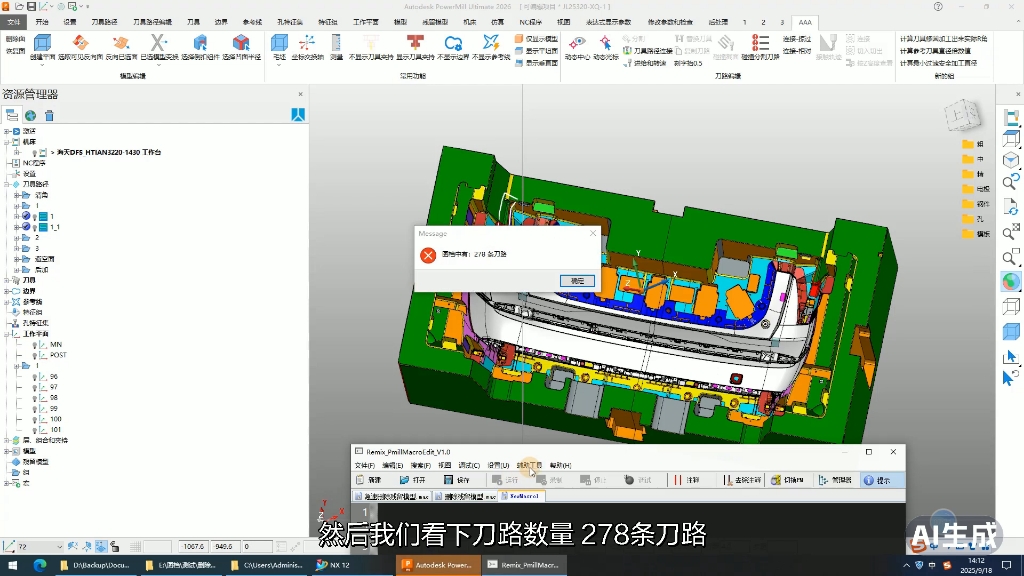Open the globe browser tab in explorer panel
The image size is (1024, 576).
click(x=30, y=116)
